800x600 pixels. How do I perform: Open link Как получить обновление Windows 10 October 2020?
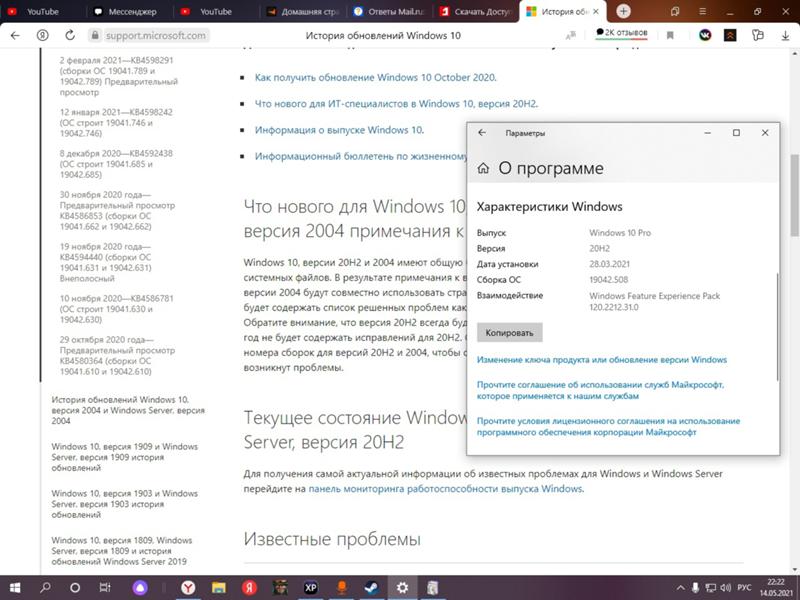coord(376,78)
